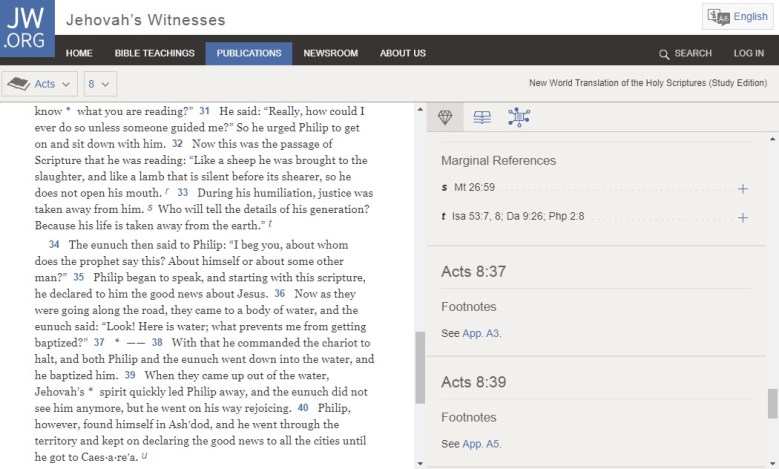
Task: Go to the HOME menu item
Action: click(79, 53)
